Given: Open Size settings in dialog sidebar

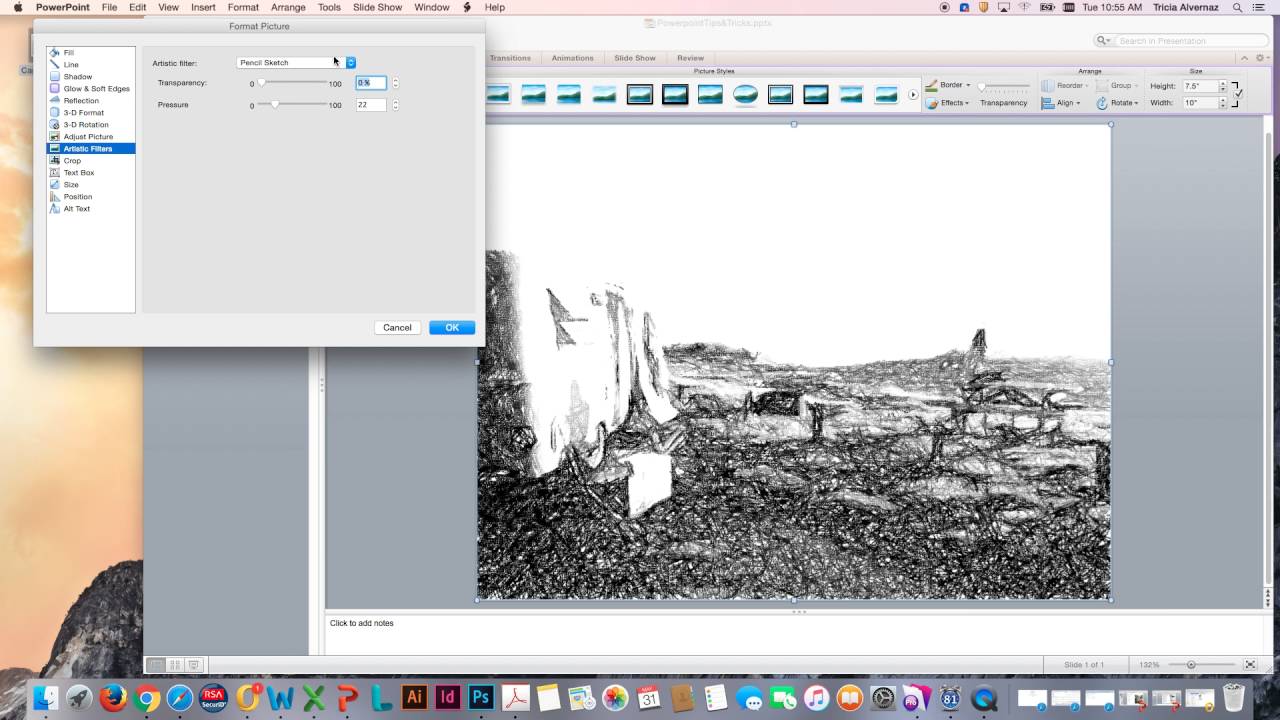Looking at the screenshot, I should tap(91, 185).
